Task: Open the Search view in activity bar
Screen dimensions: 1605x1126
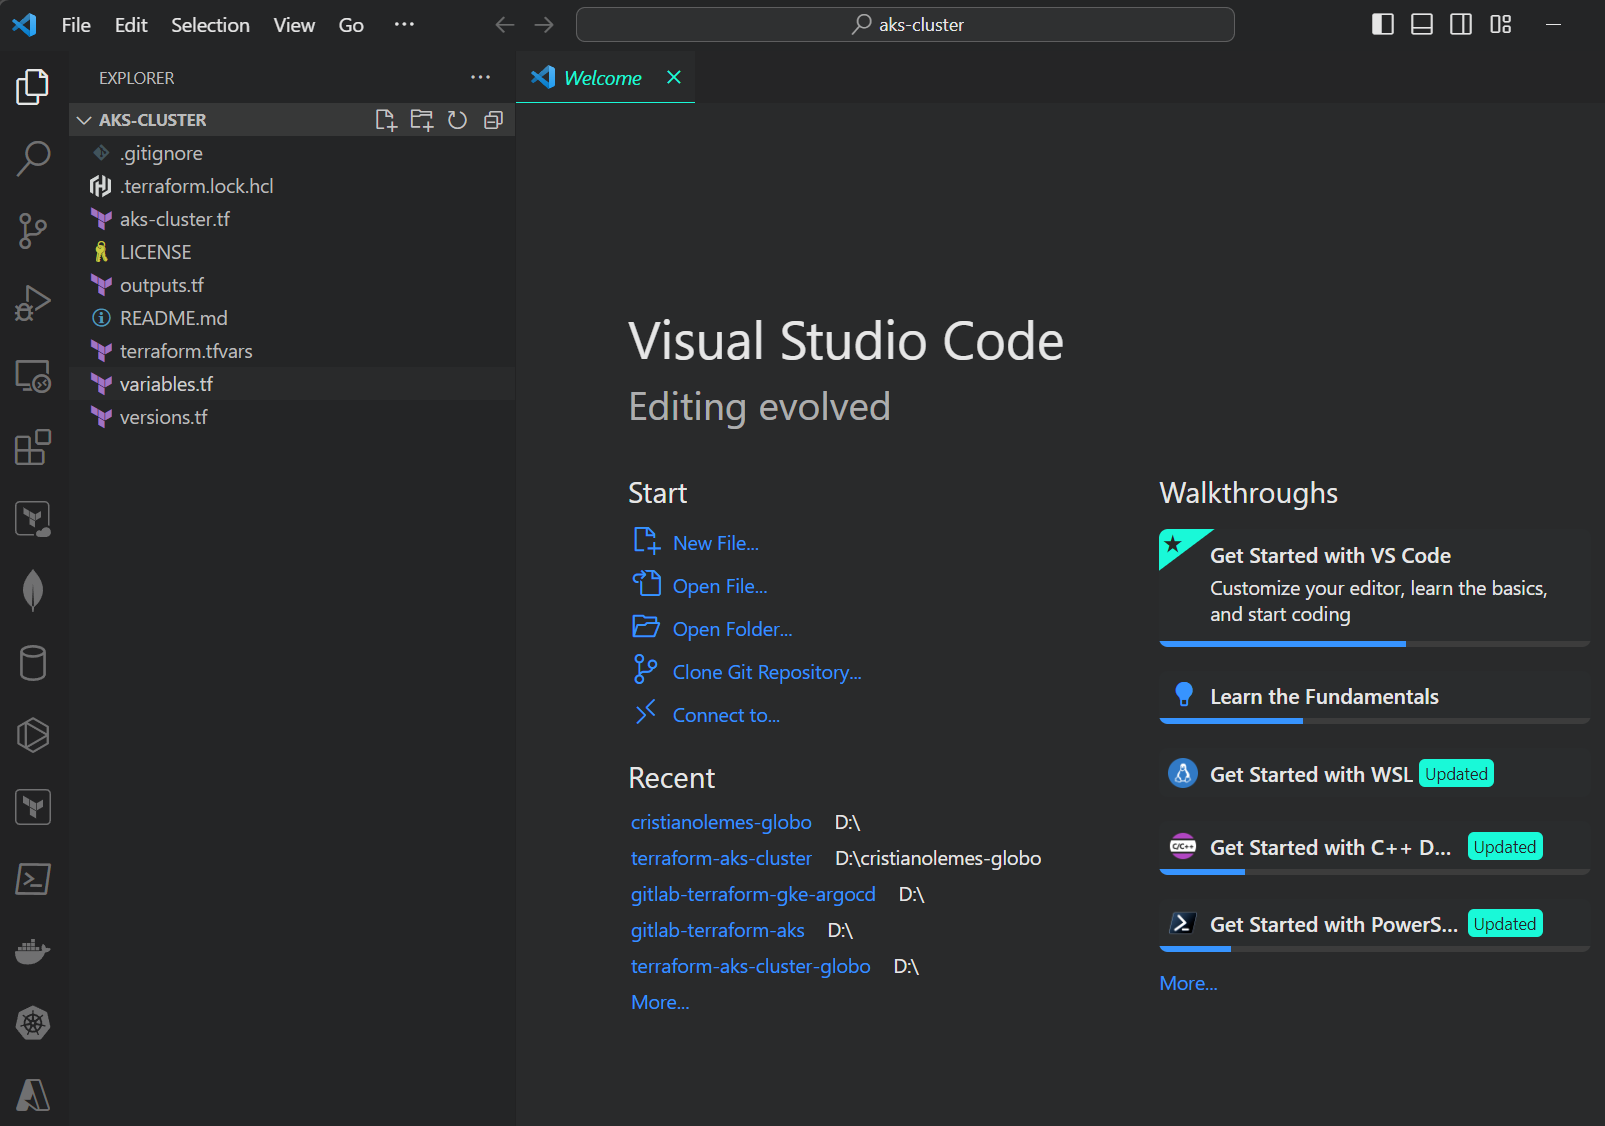Action: (x=33, y=158)
